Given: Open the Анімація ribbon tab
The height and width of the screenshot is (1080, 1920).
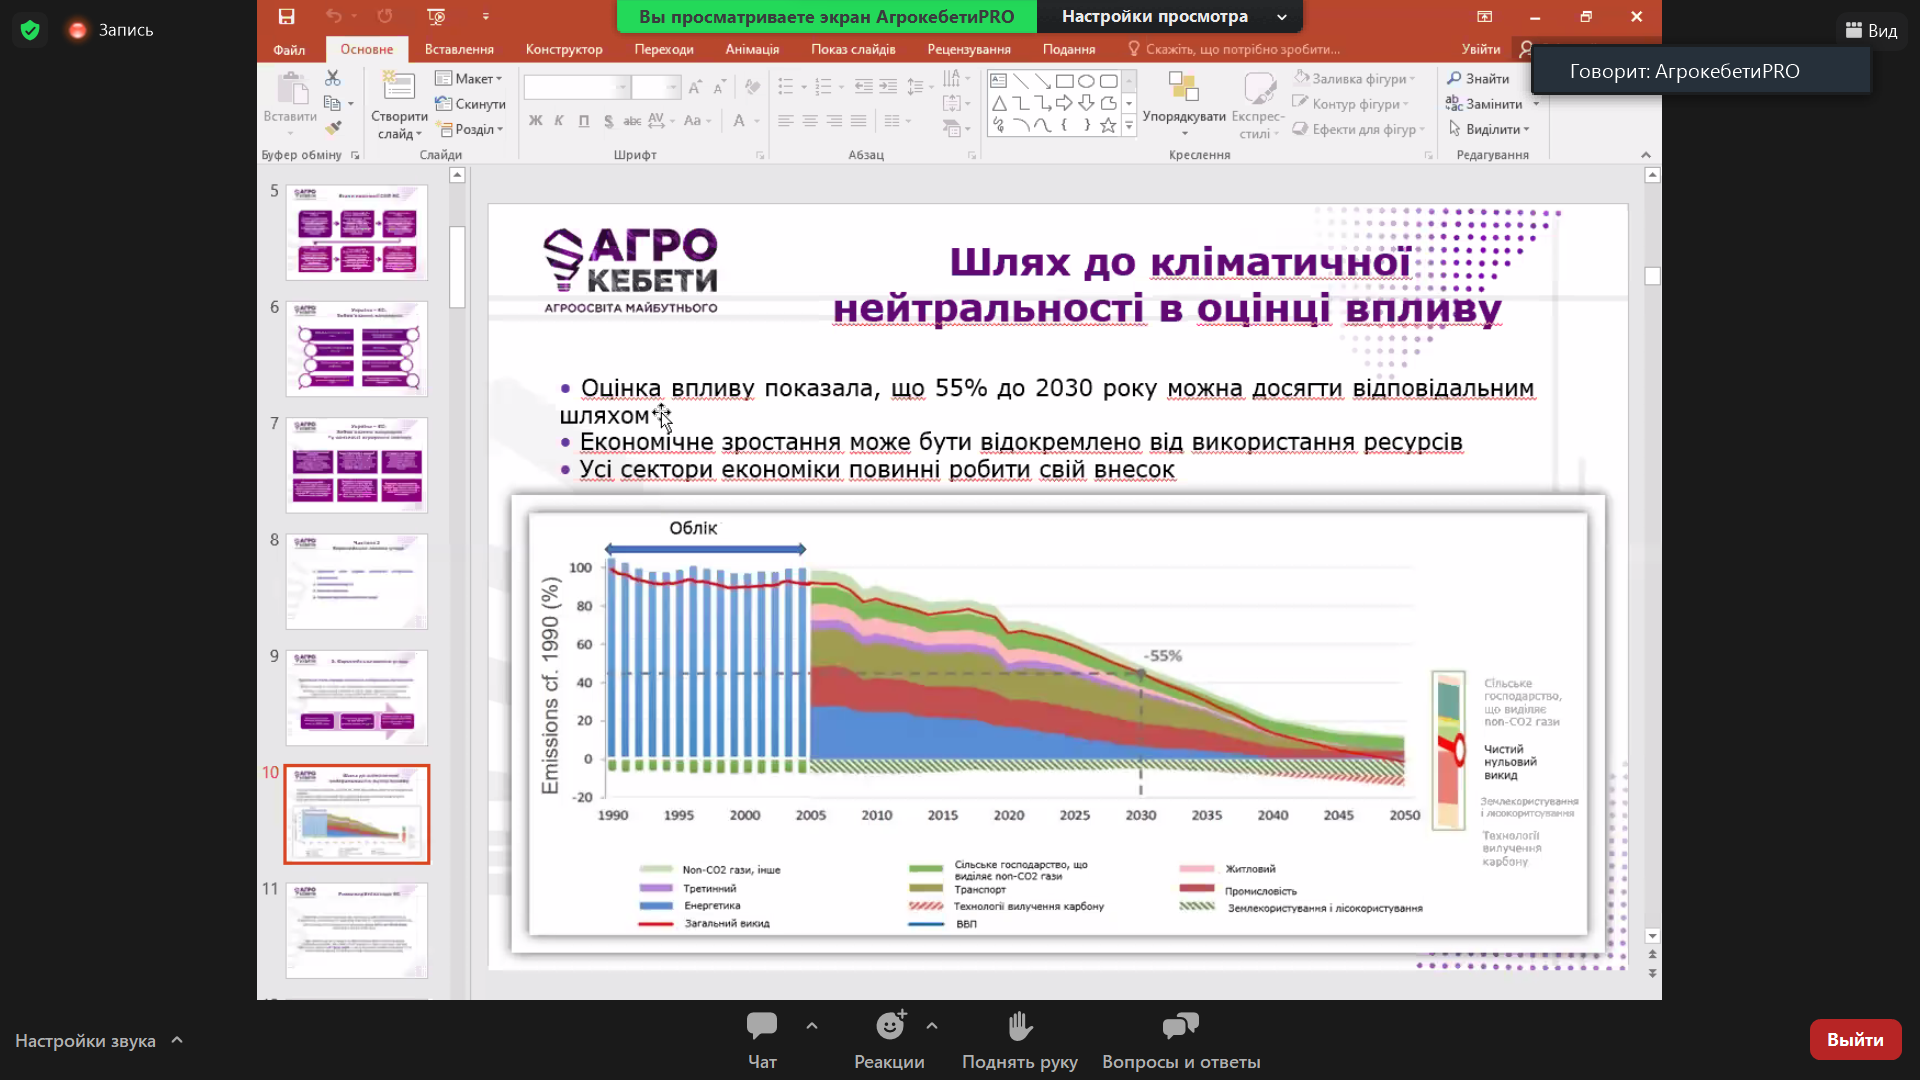Looking at the screenshot, I should pos(752,49).
